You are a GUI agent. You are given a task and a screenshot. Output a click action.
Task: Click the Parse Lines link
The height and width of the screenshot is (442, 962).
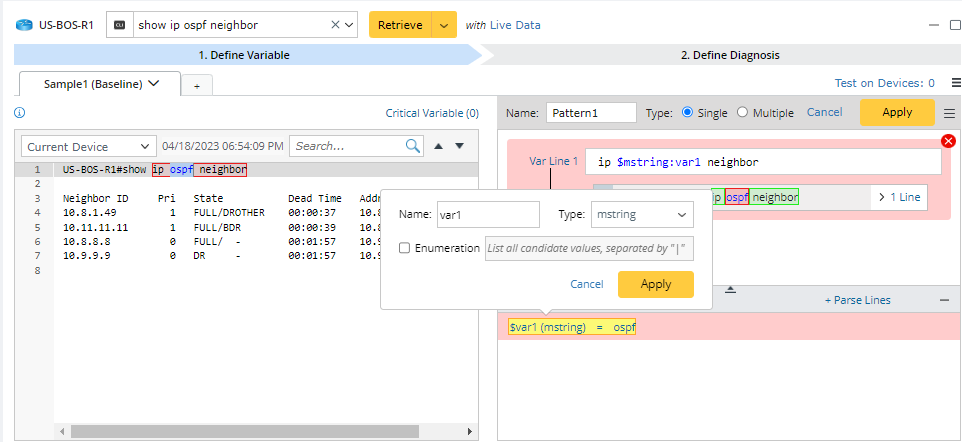tap(857, 300)
